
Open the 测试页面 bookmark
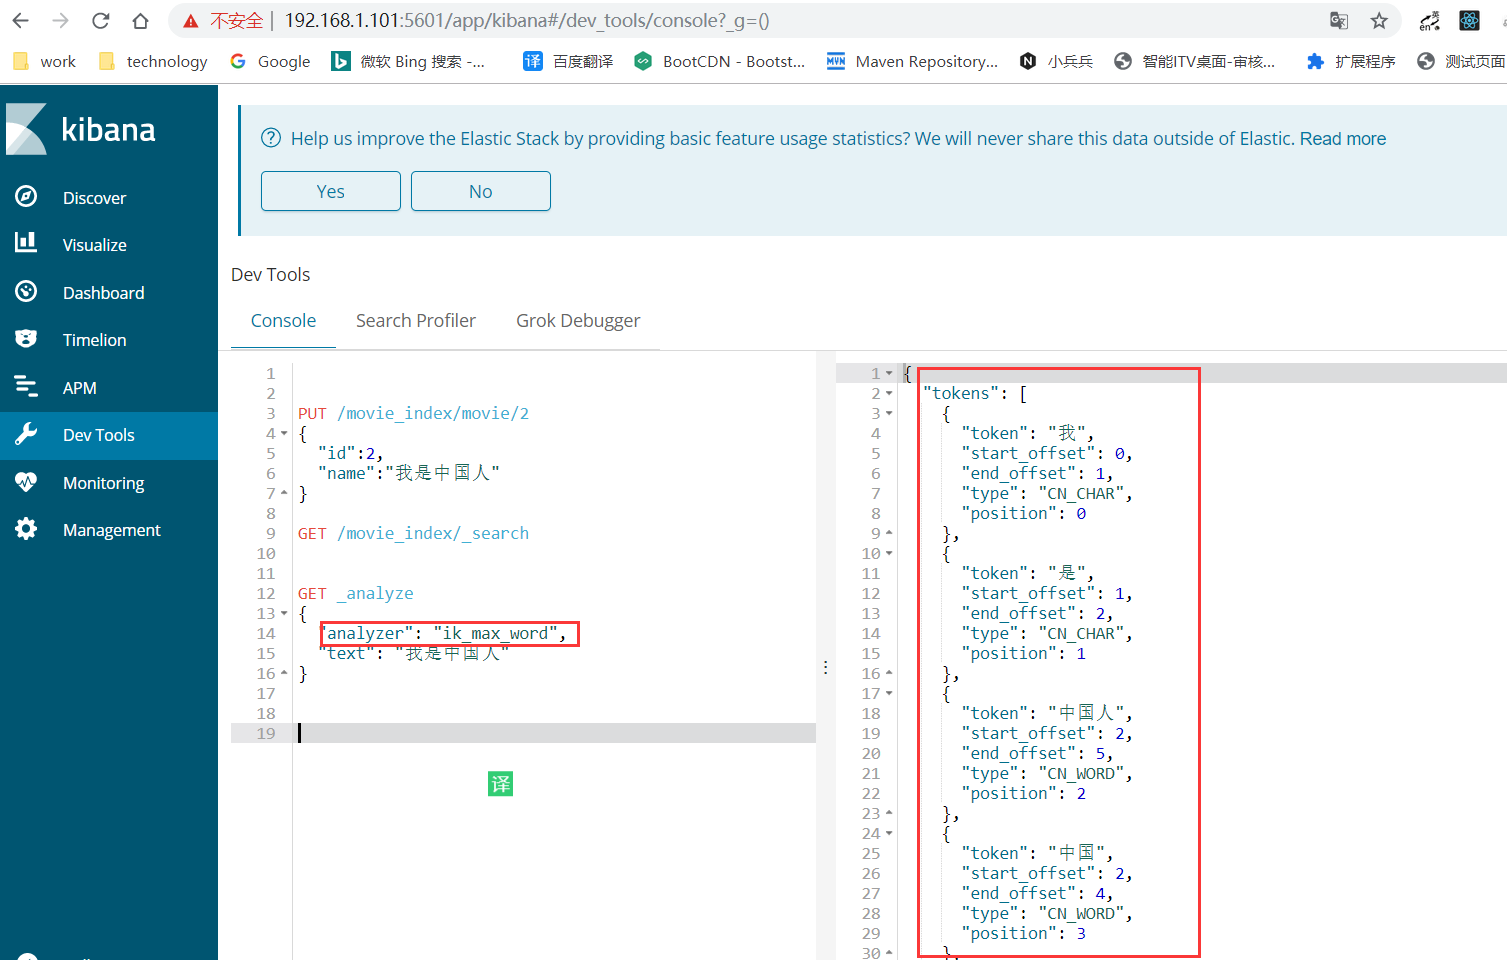click(x=1461, y=61)
